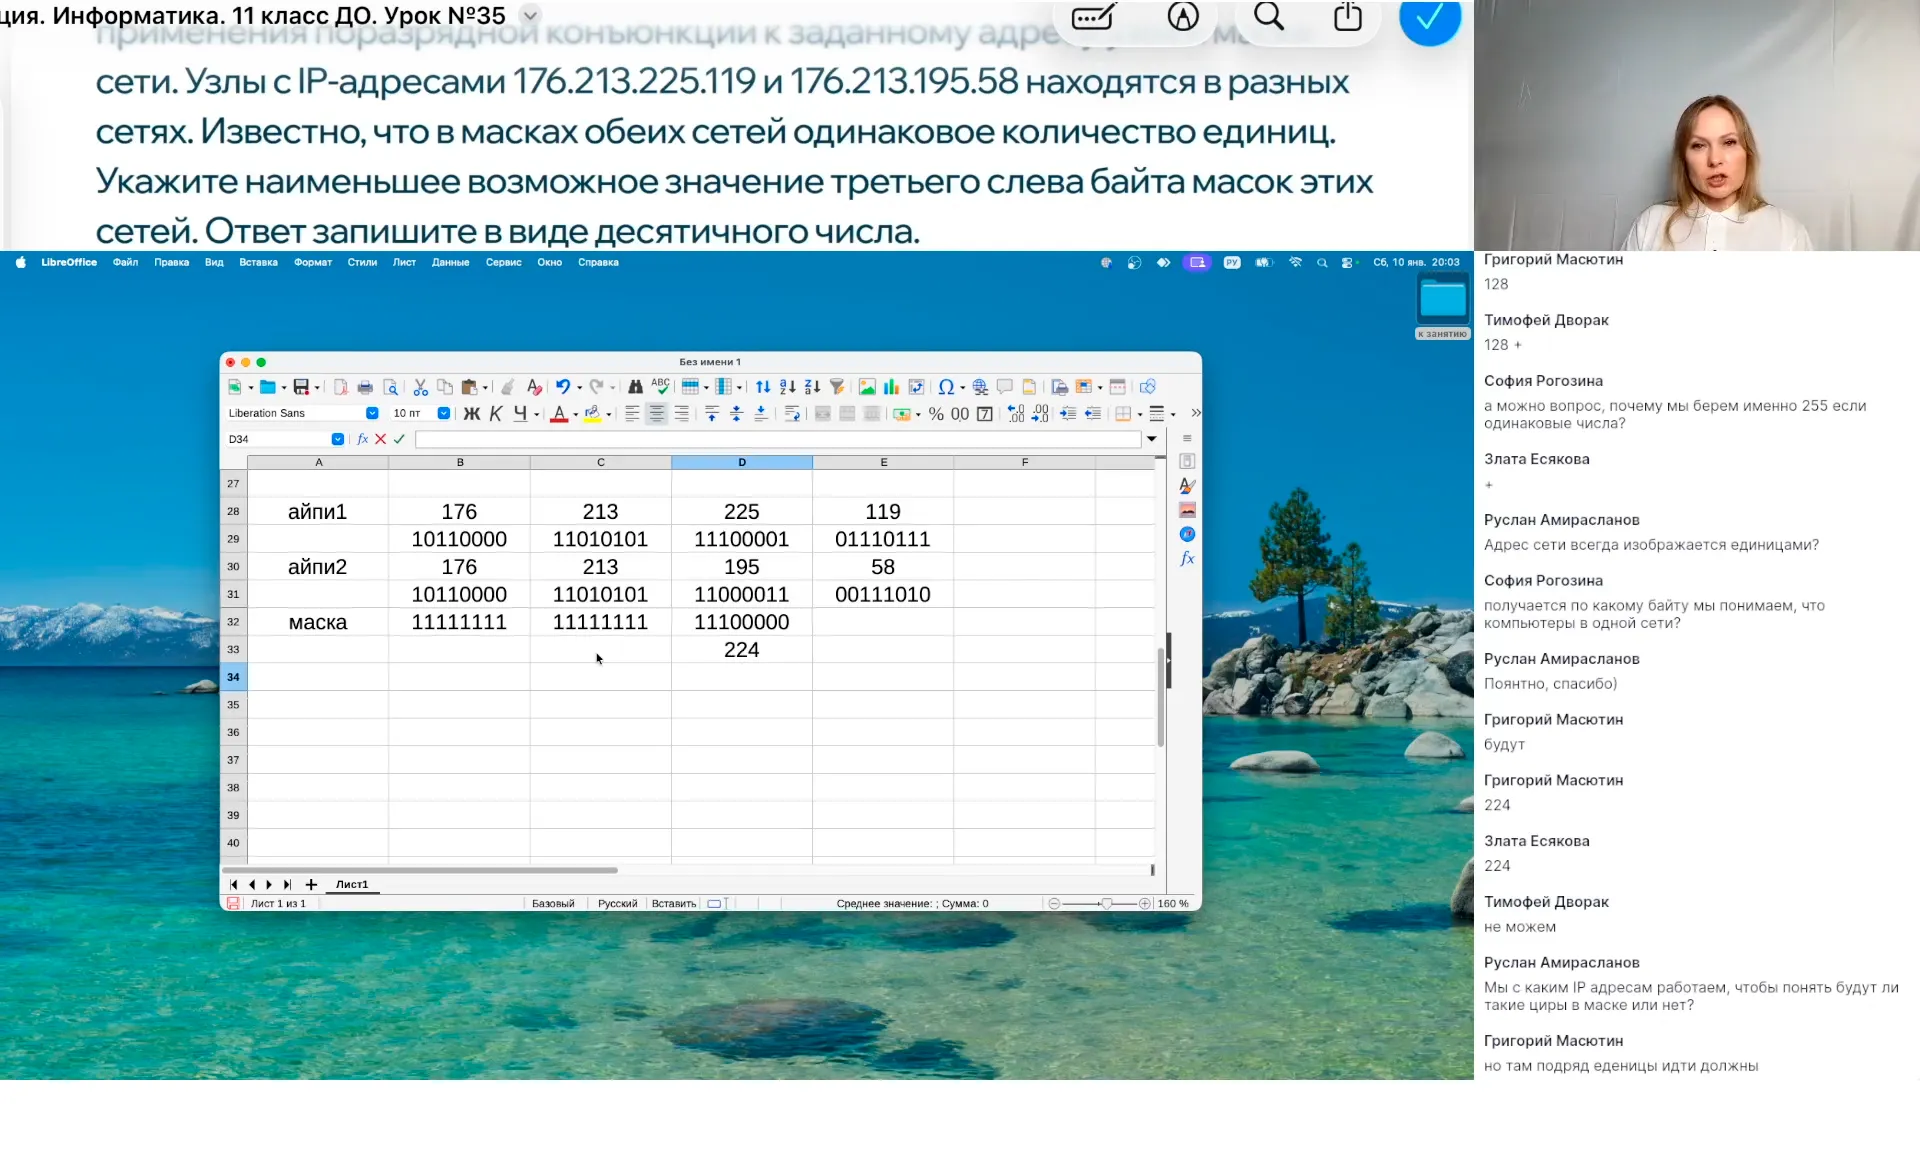Click the Insert Chart icon

891,387
